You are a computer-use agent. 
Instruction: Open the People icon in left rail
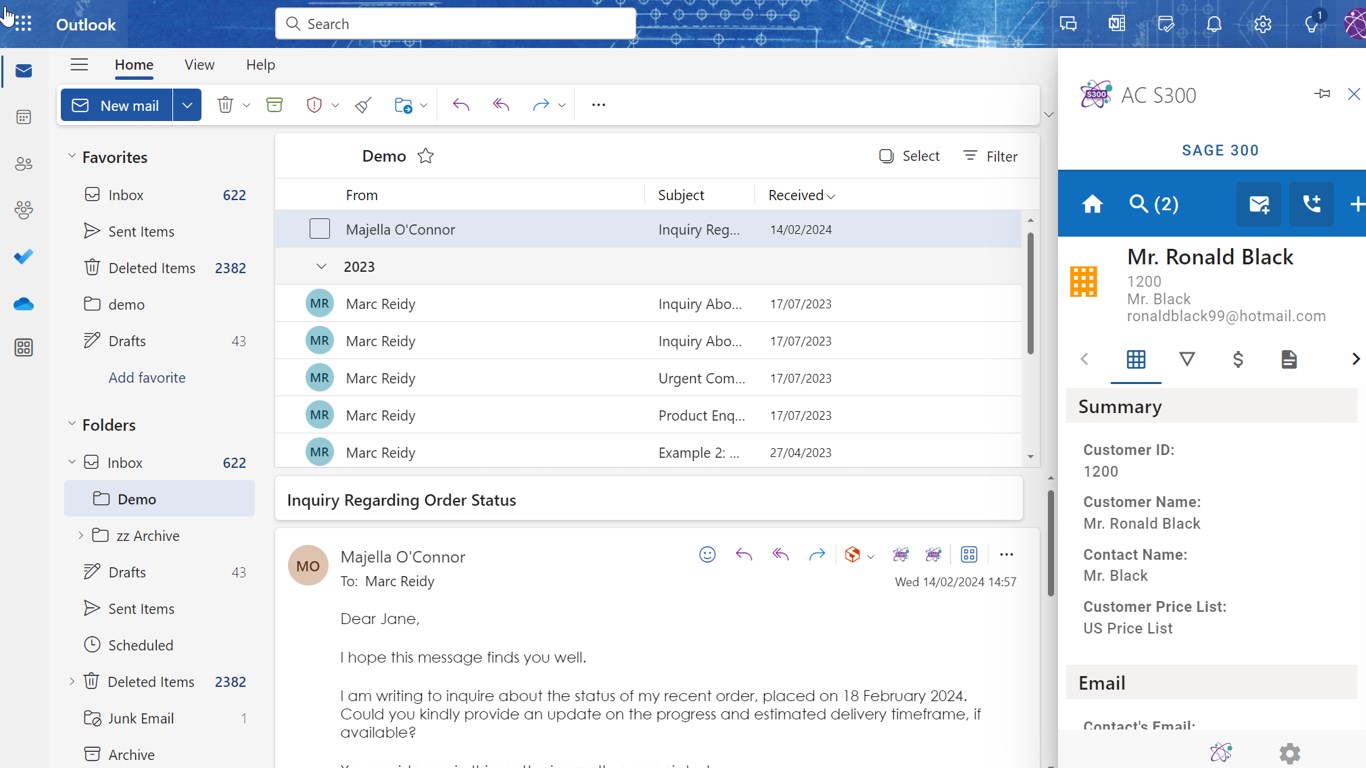24,164
